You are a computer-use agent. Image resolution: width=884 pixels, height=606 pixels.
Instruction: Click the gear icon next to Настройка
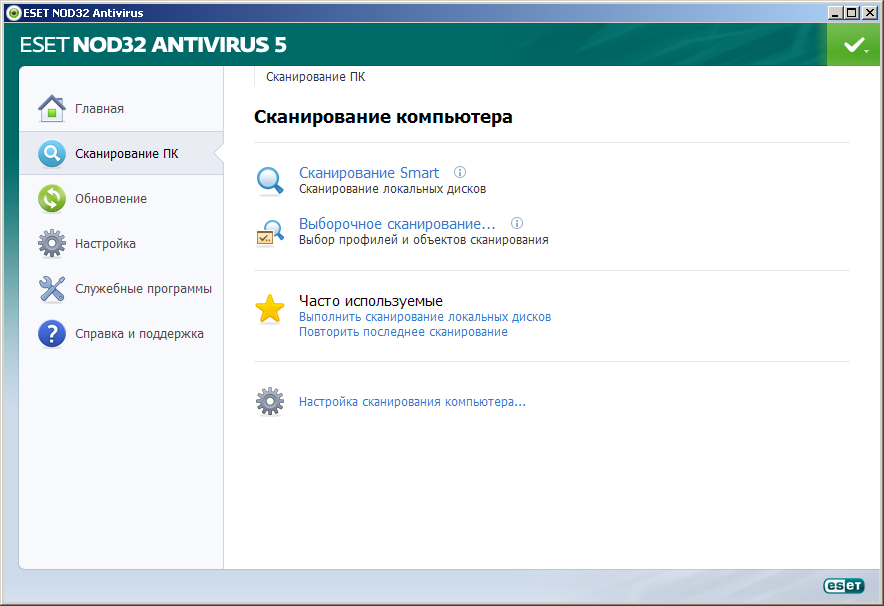(x=52, y=244)
